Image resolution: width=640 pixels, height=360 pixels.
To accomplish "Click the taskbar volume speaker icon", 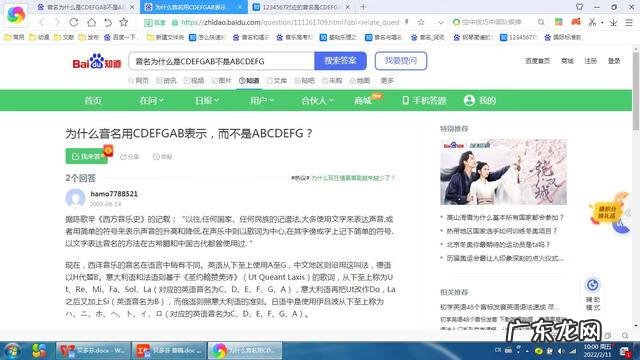I will click(561, 351).
